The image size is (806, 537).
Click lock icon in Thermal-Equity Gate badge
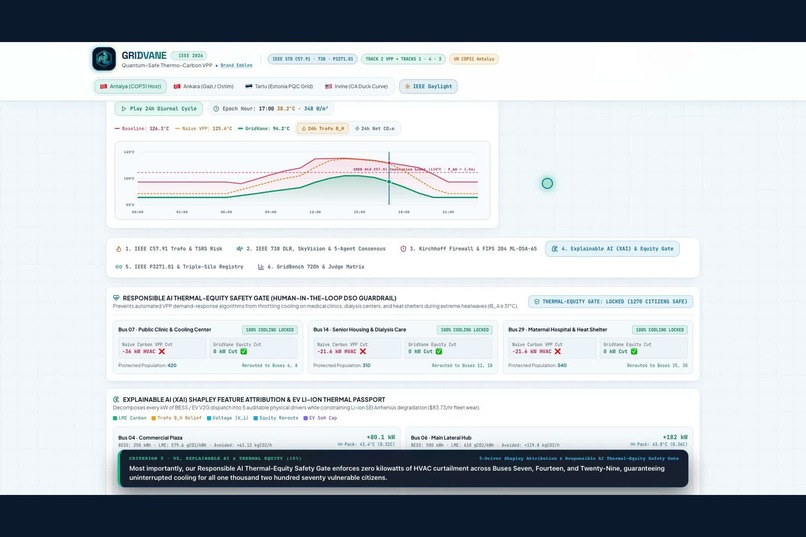tap(537, 302)
